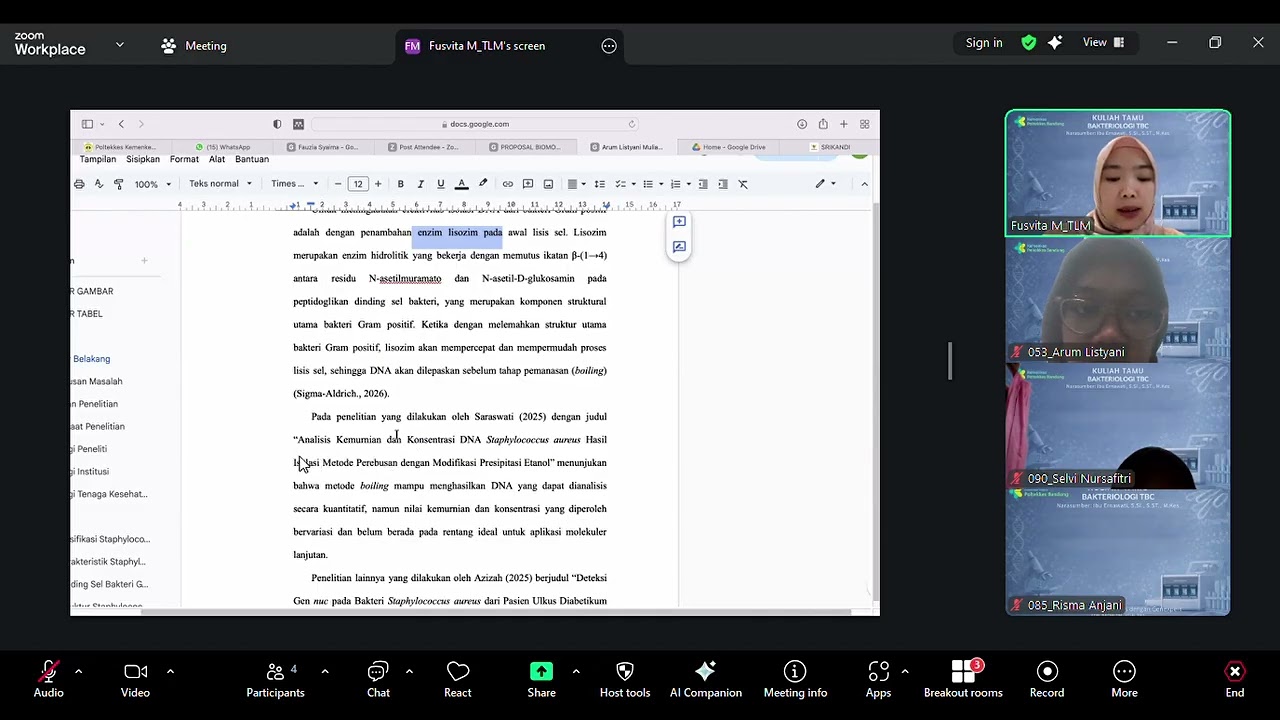Insert a link with the link icon
This screenshot has height=720, width=1280.
(508, 184)
